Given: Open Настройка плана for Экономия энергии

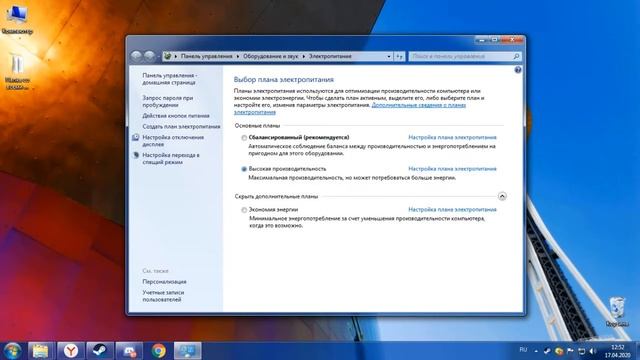Looking at the screenshot, I should pyautogui.click(x=452, y=209).
